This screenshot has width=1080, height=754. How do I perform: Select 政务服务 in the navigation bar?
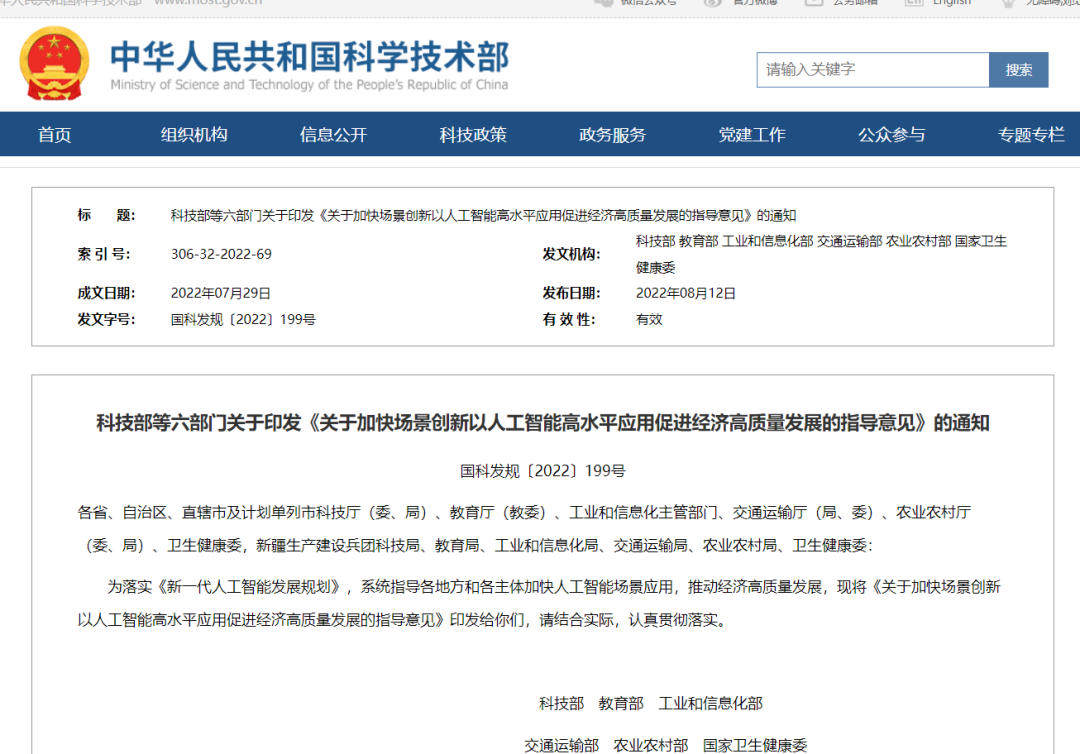(x=612, y=134)
